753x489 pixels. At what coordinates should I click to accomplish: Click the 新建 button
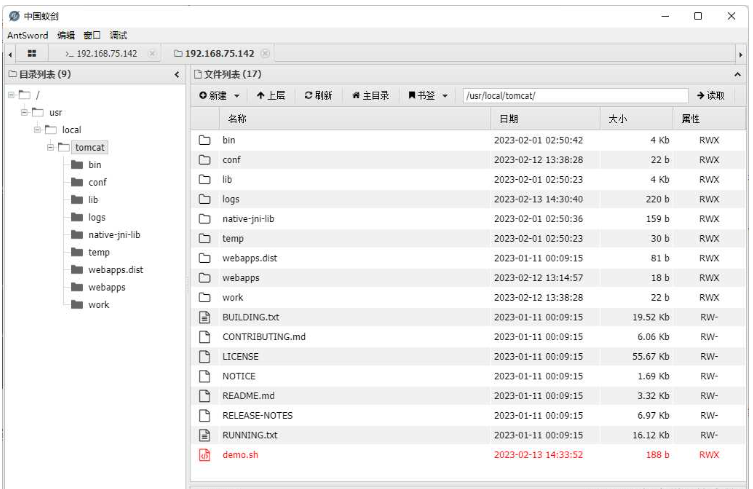pyautogui.click(x=213, y=96)
